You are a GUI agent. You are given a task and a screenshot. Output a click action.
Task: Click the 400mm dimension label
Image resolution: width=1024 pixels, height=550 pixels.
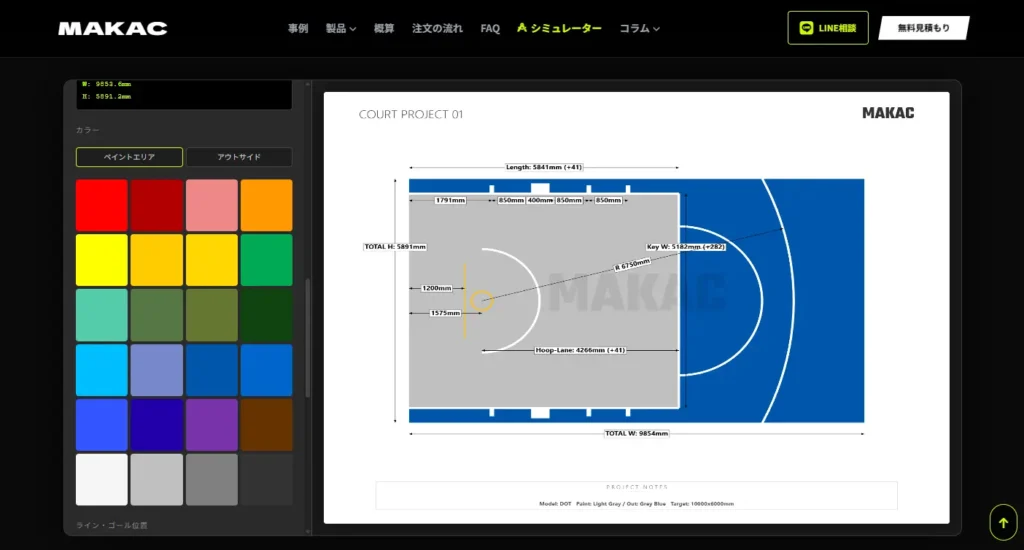[540, 200]
